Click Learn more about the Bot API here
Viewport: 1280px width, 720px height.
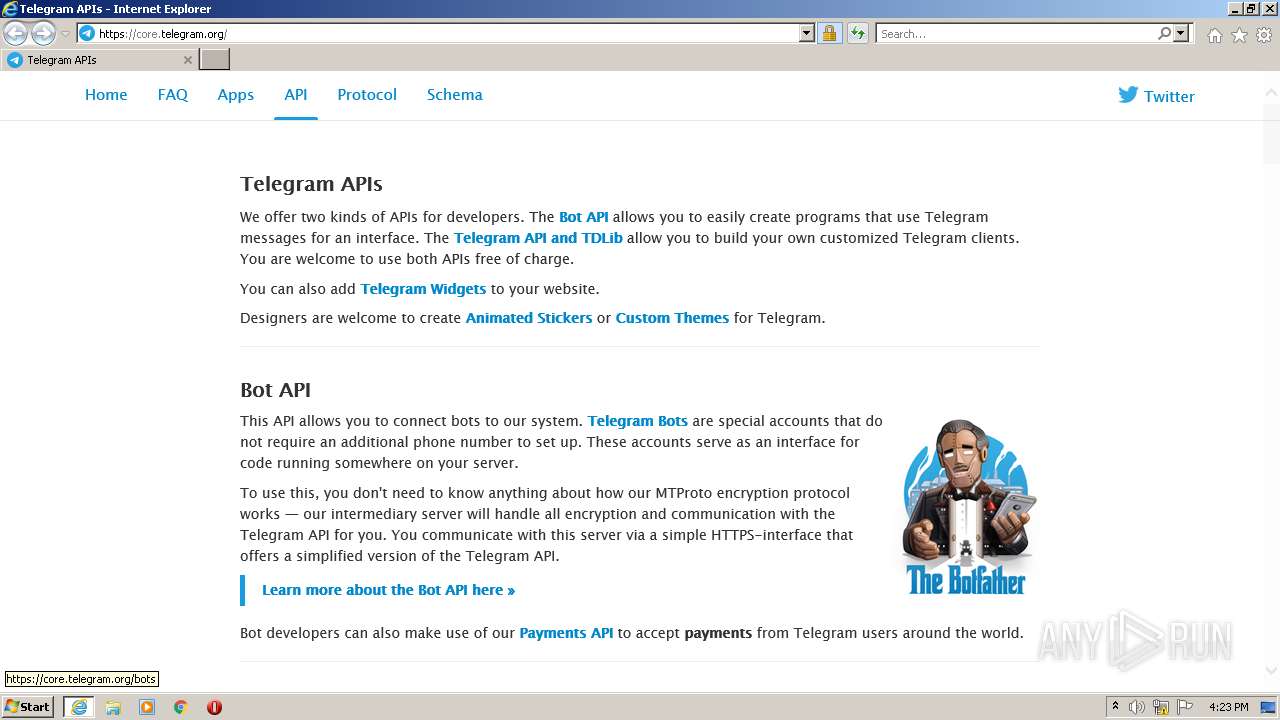coord(388,590)
